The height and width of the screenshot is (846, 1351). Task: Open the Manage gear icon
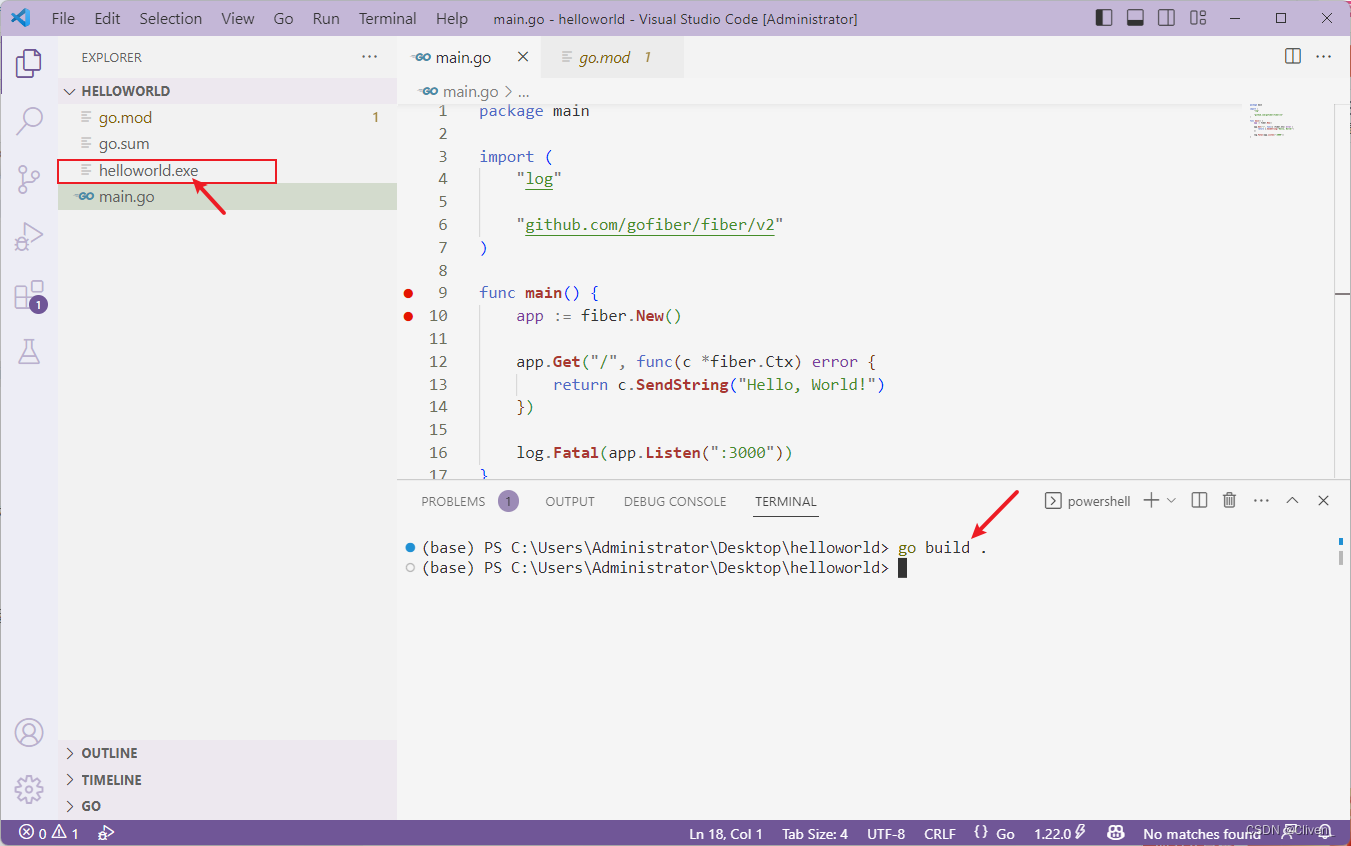click(29, 788)
